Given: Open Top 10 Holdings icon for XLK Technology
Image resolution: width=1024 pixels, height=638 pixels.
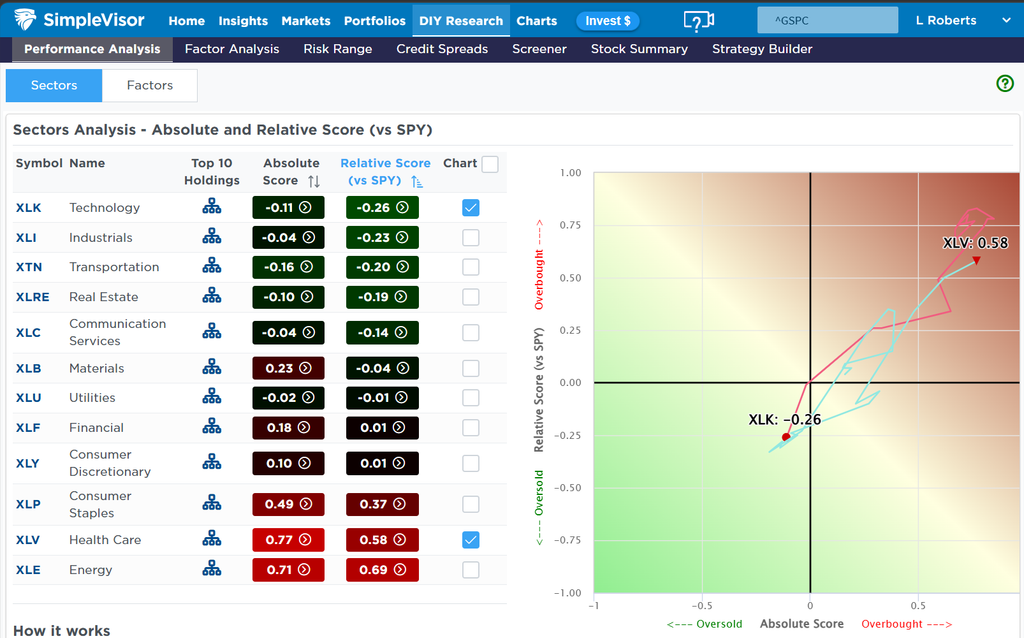Looking at the screenshot, I should [x=212, y=207].
